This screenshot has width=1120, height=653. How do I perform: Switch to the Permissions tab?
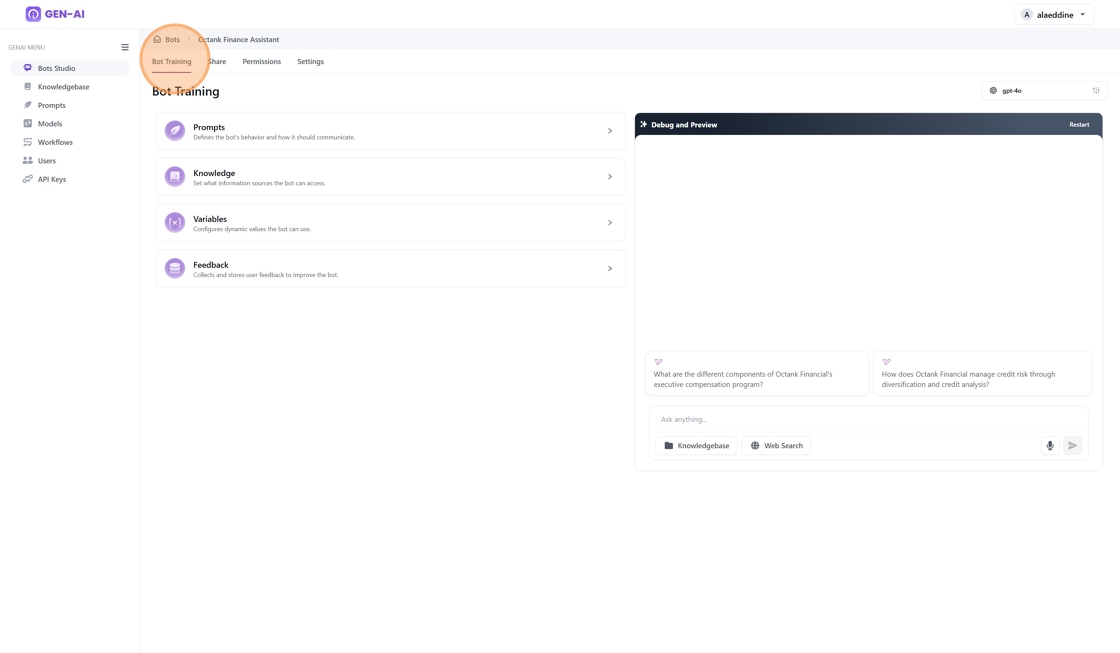coord(261,62)
